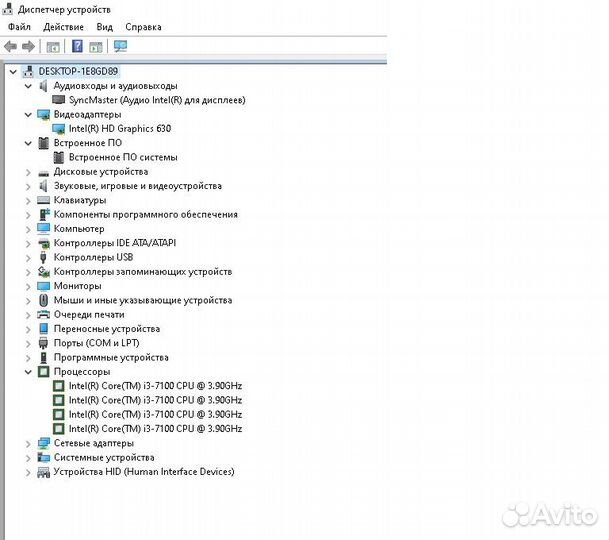Click the disk drive icon of Дисковые устройства
The height and width of the screenshot is (540, 609).
click(44, 173)
